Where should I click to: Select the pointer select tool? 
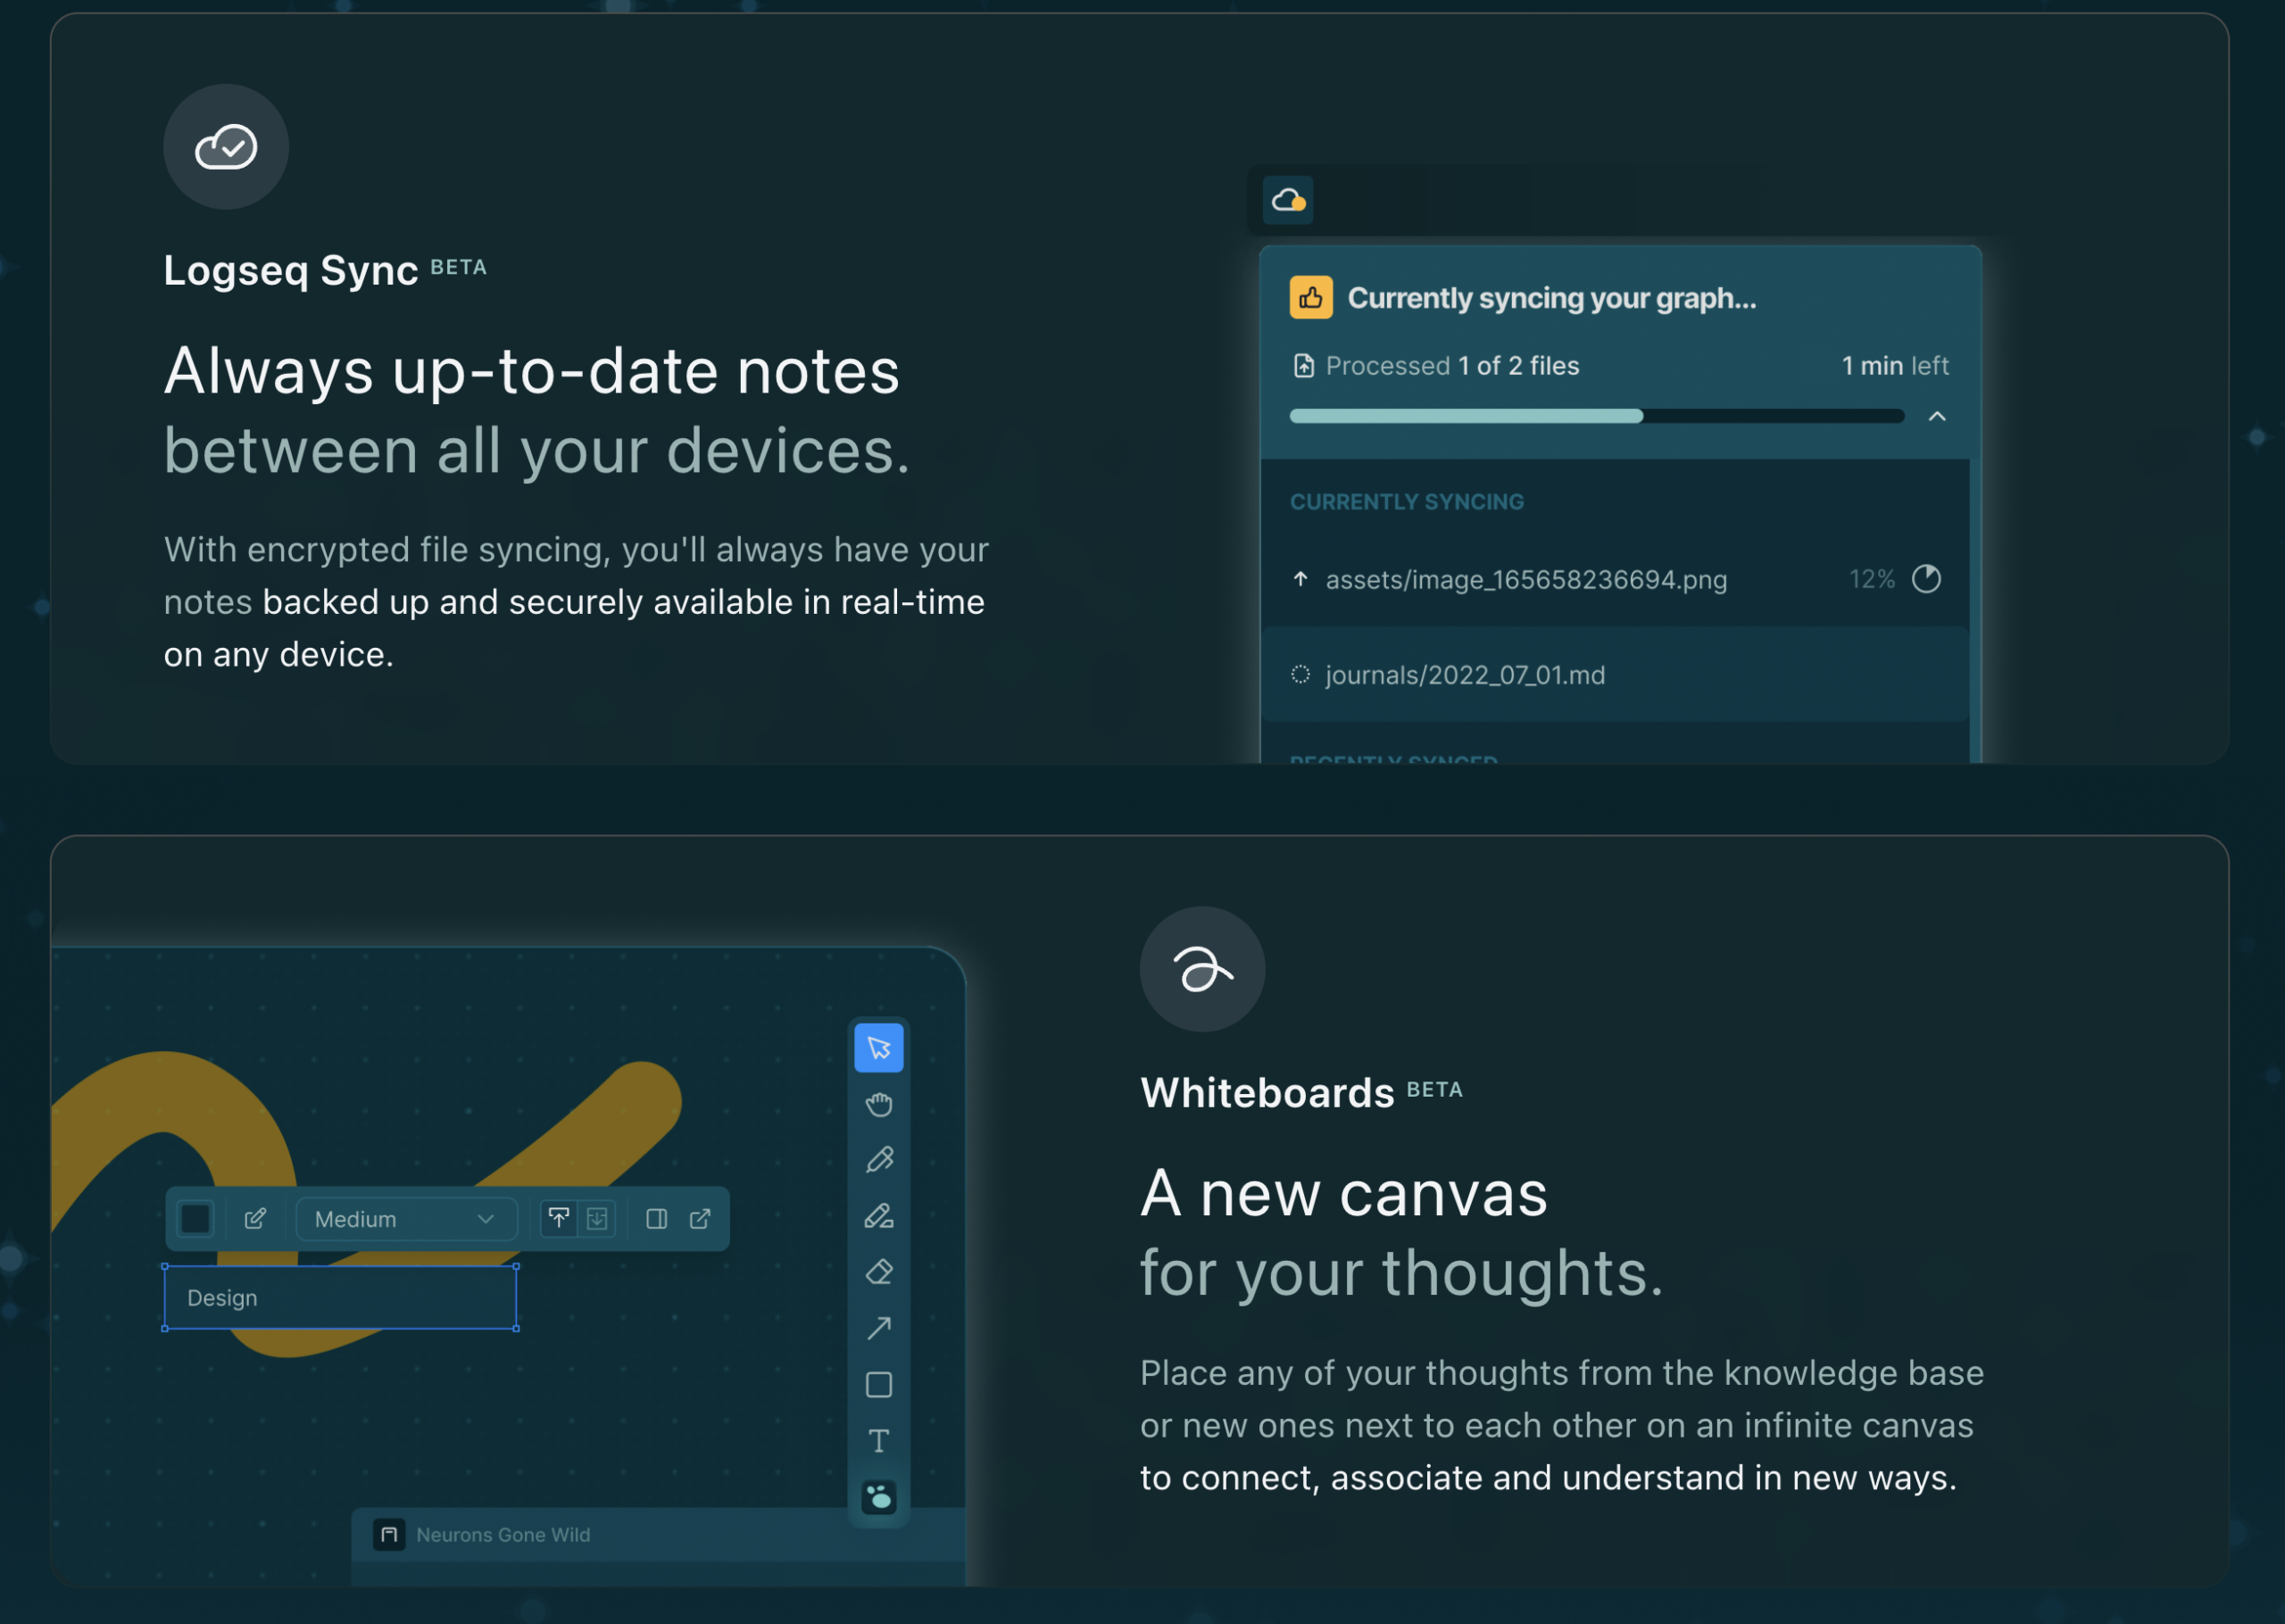878,1047
